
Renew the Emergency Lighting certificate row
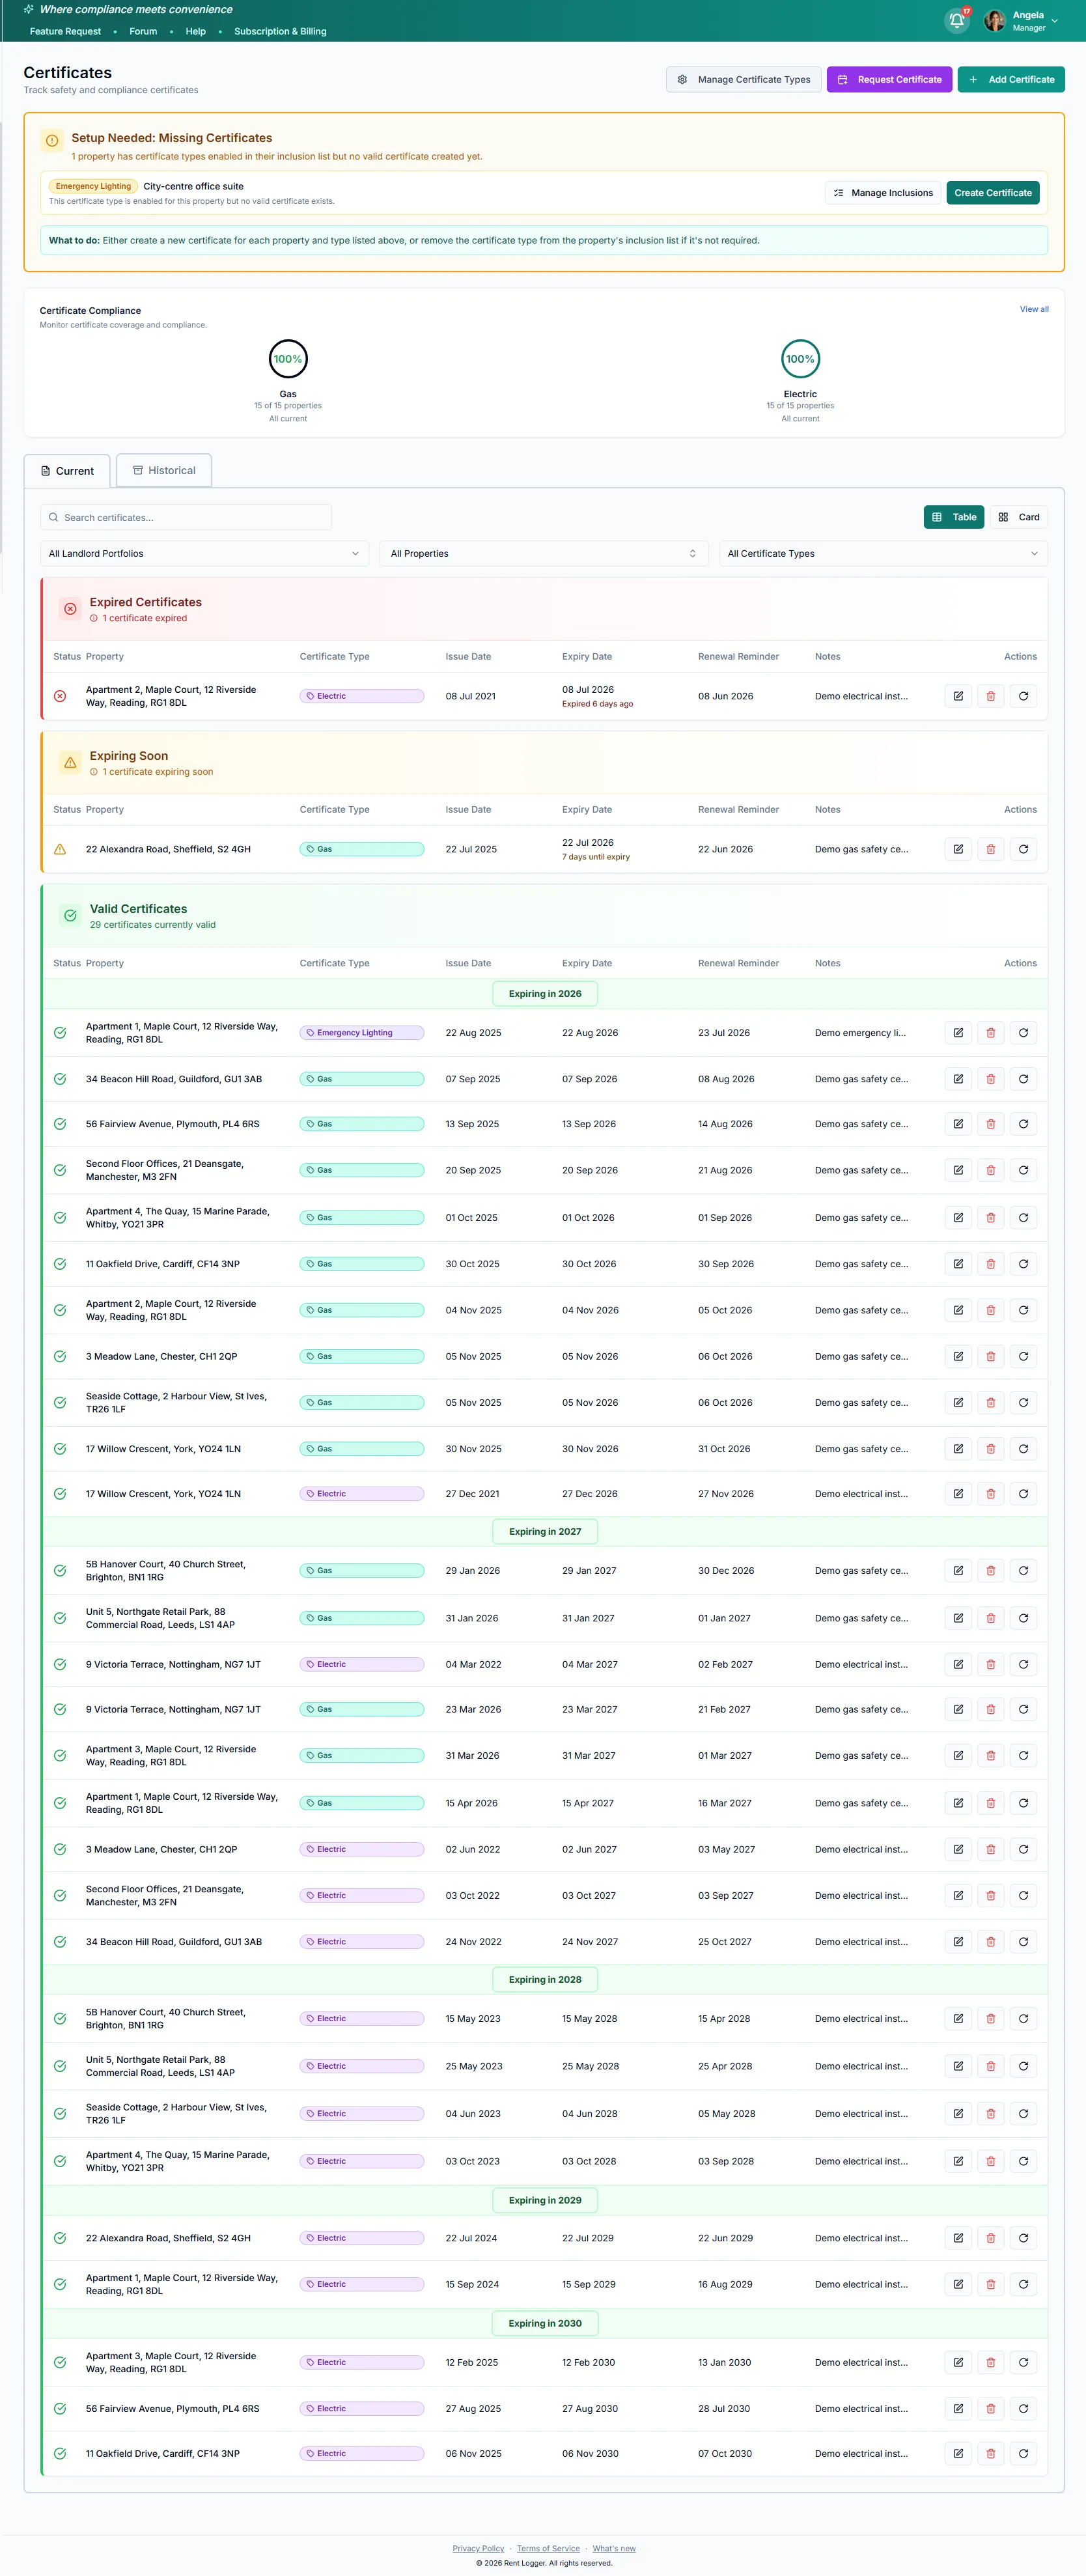1023,1033
